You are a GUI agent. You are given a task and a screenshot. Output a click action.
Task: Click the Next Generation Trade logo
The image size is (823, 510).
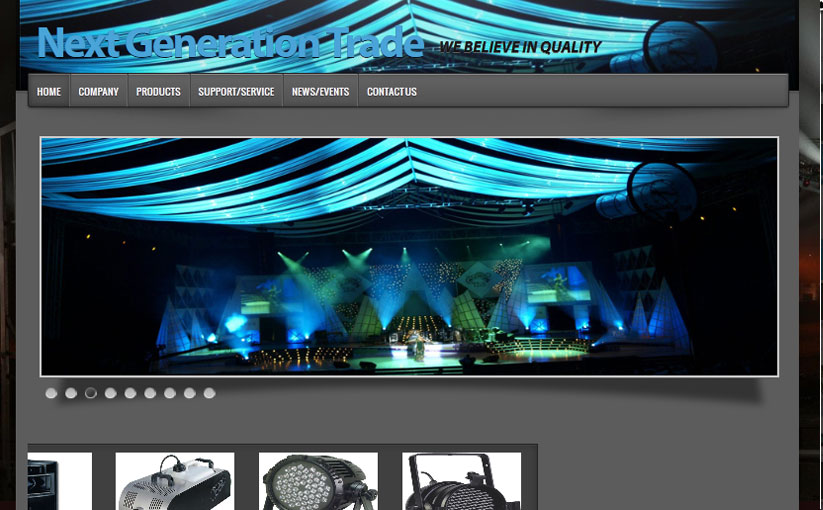[230, 42]
